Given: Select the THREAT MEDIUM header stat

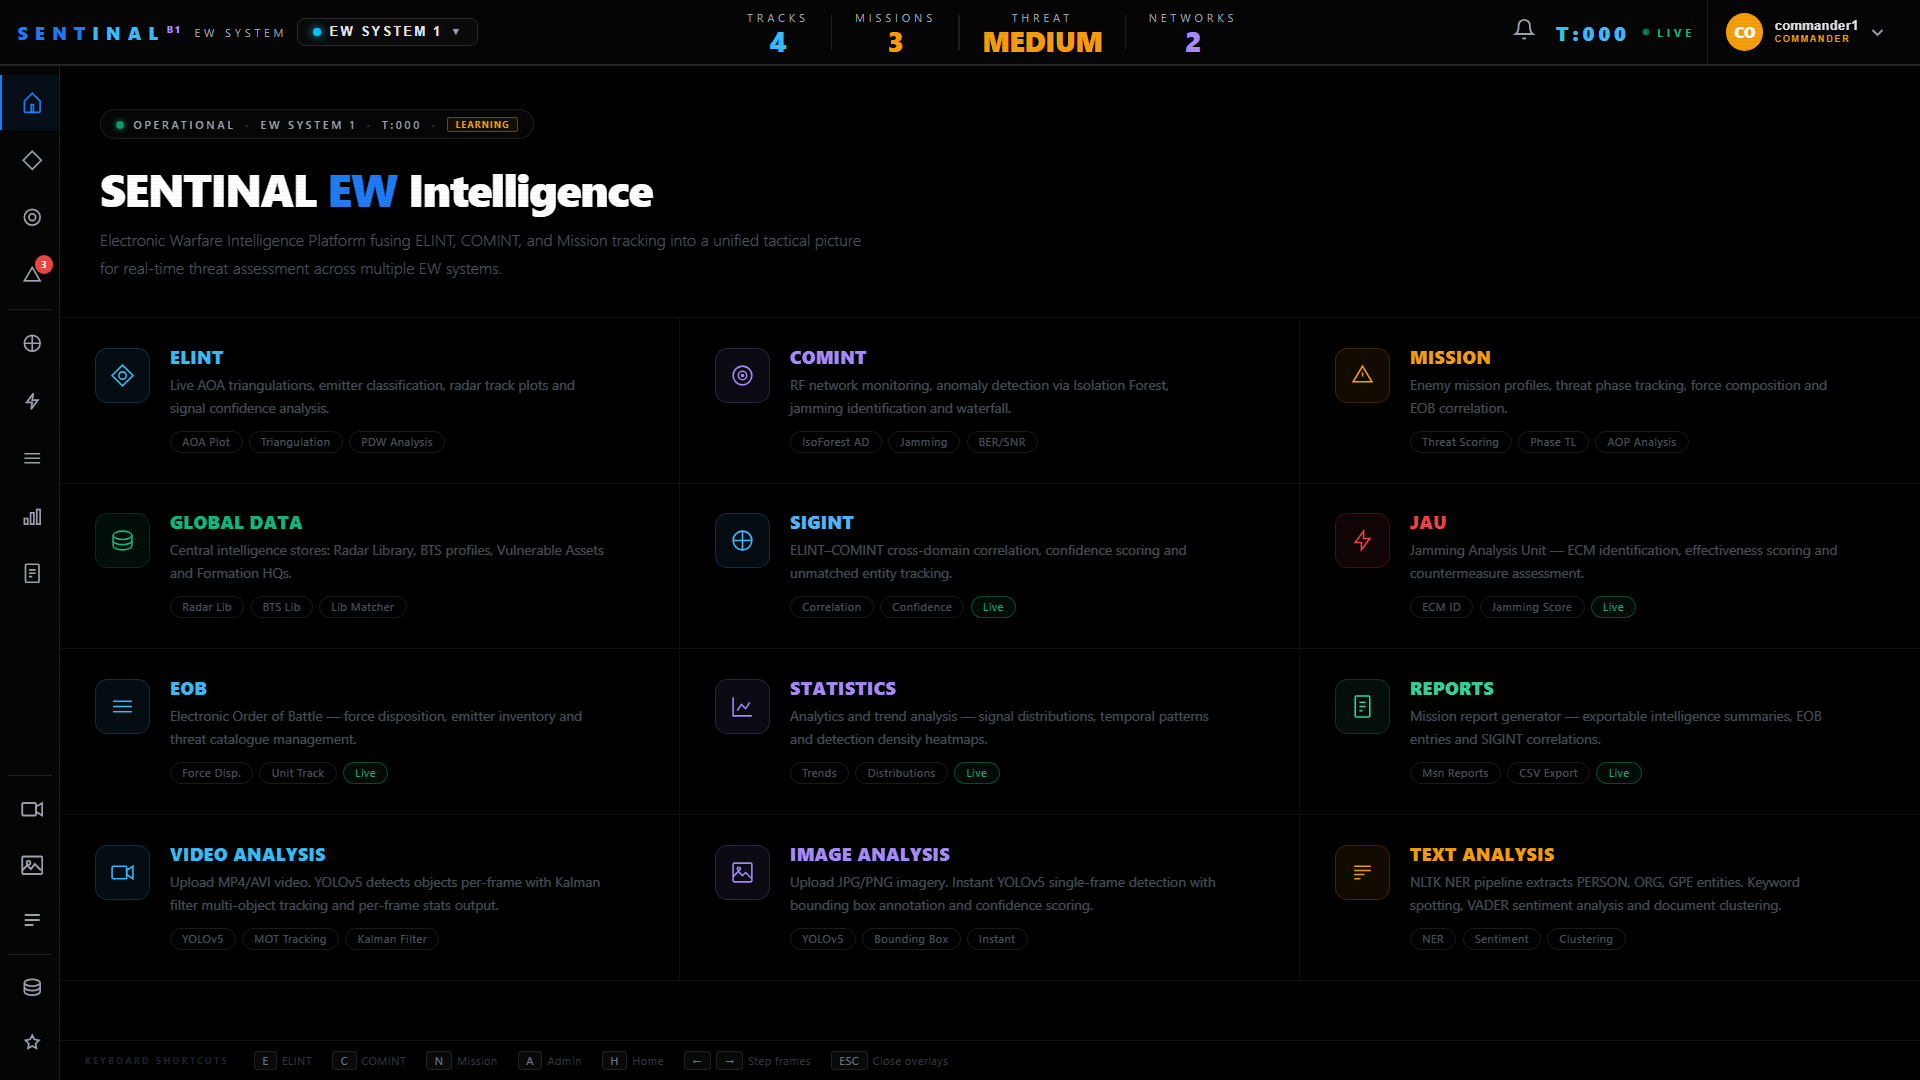Looking at the screenshot, I should (x=1042, y=33).
